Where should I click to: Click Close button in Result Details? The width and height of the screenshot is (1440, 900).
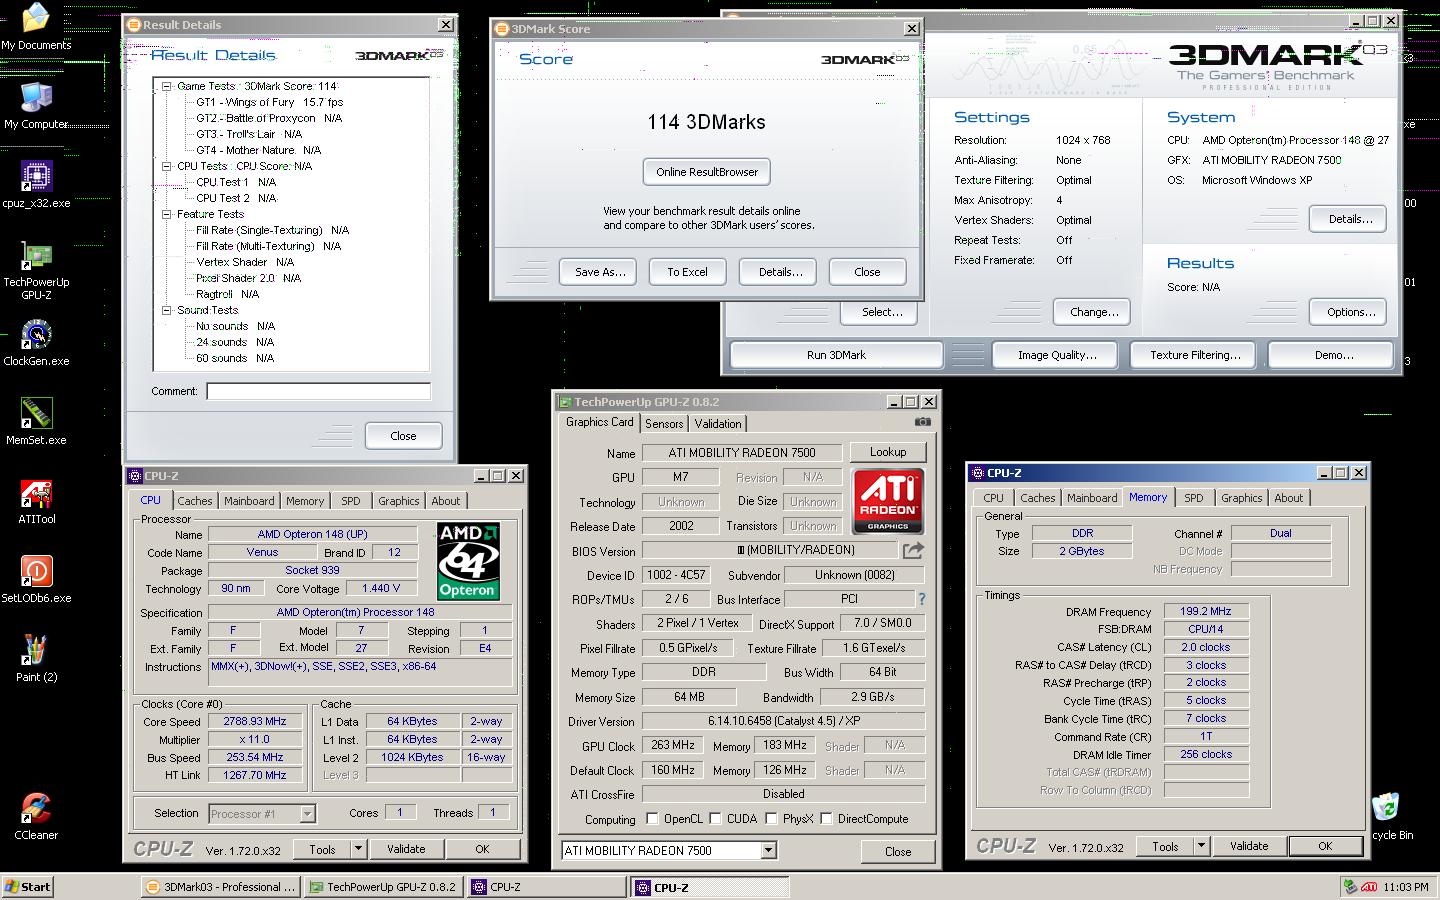coord(403,436)
